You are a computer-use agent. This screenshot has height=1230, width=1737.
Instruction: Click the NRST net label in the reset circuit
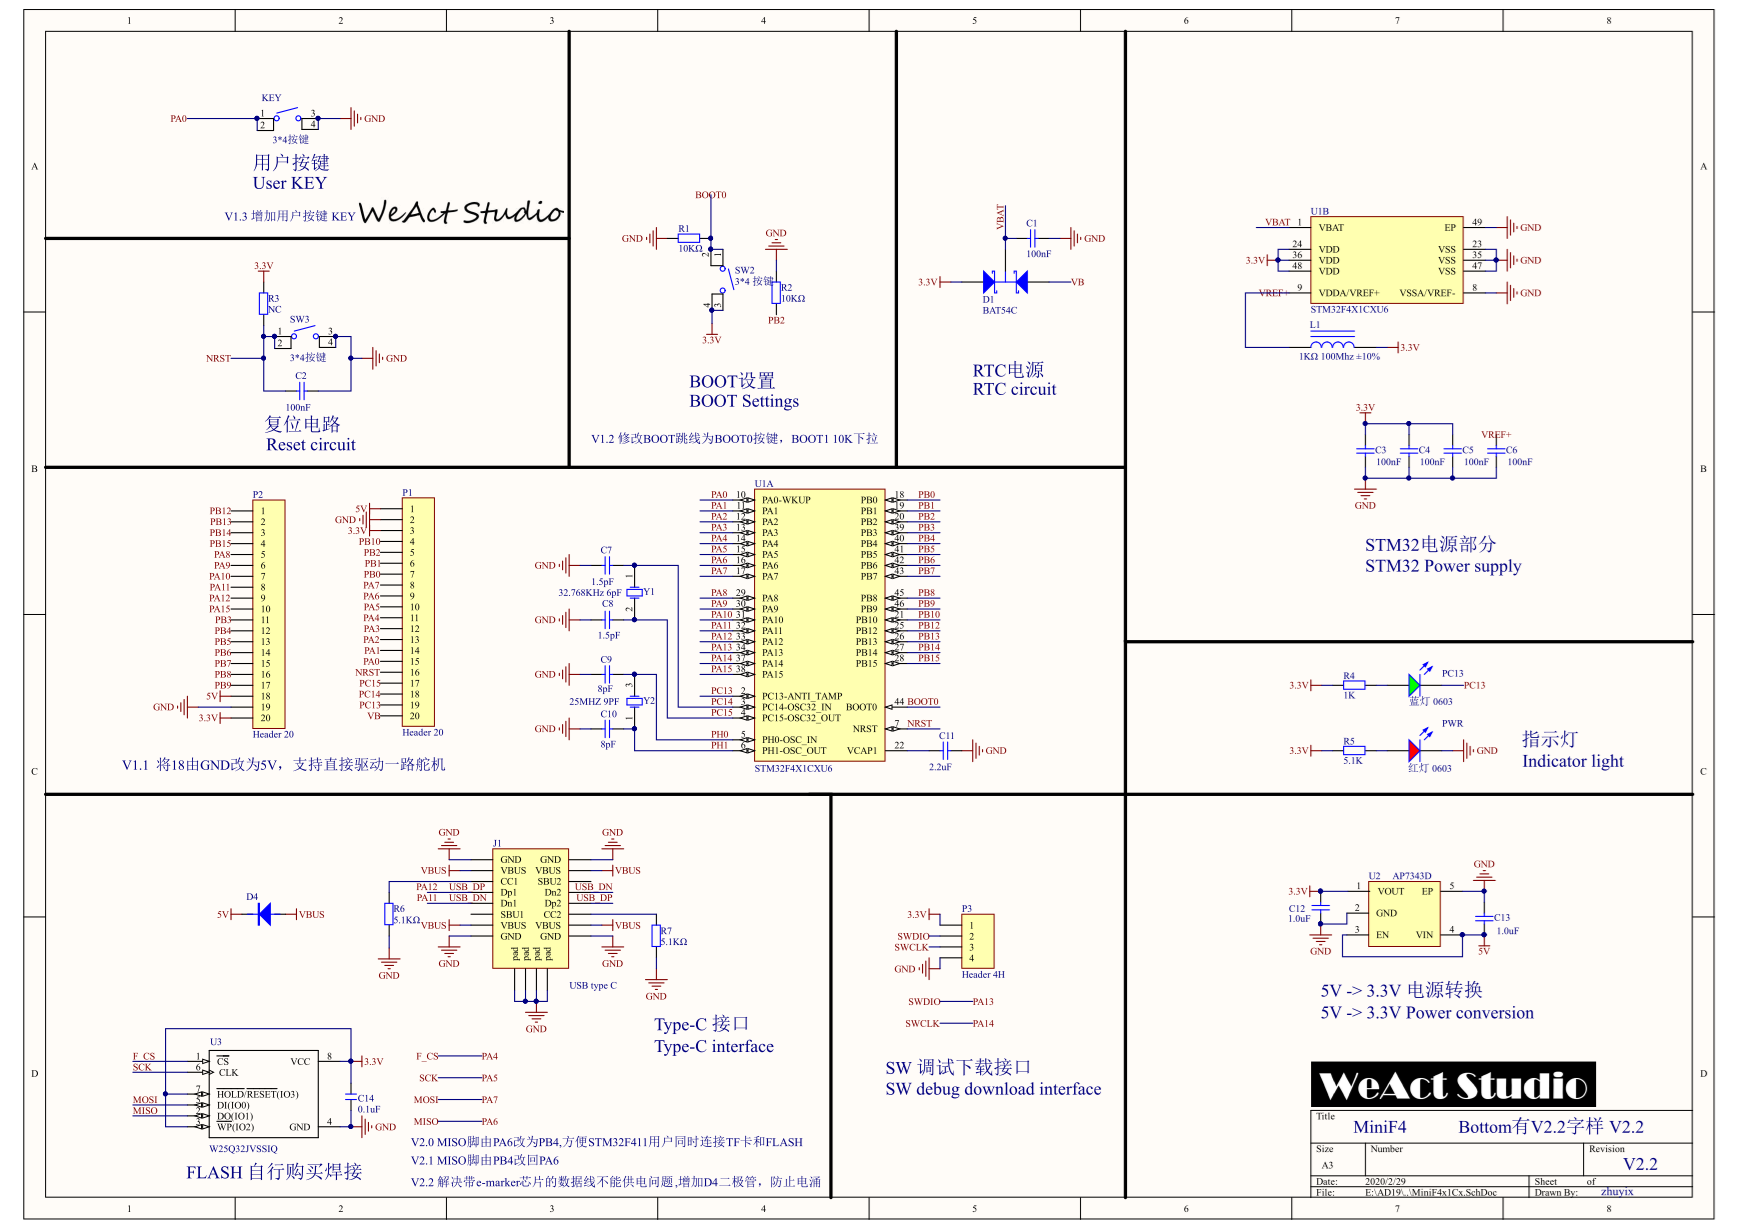(218, 358)
